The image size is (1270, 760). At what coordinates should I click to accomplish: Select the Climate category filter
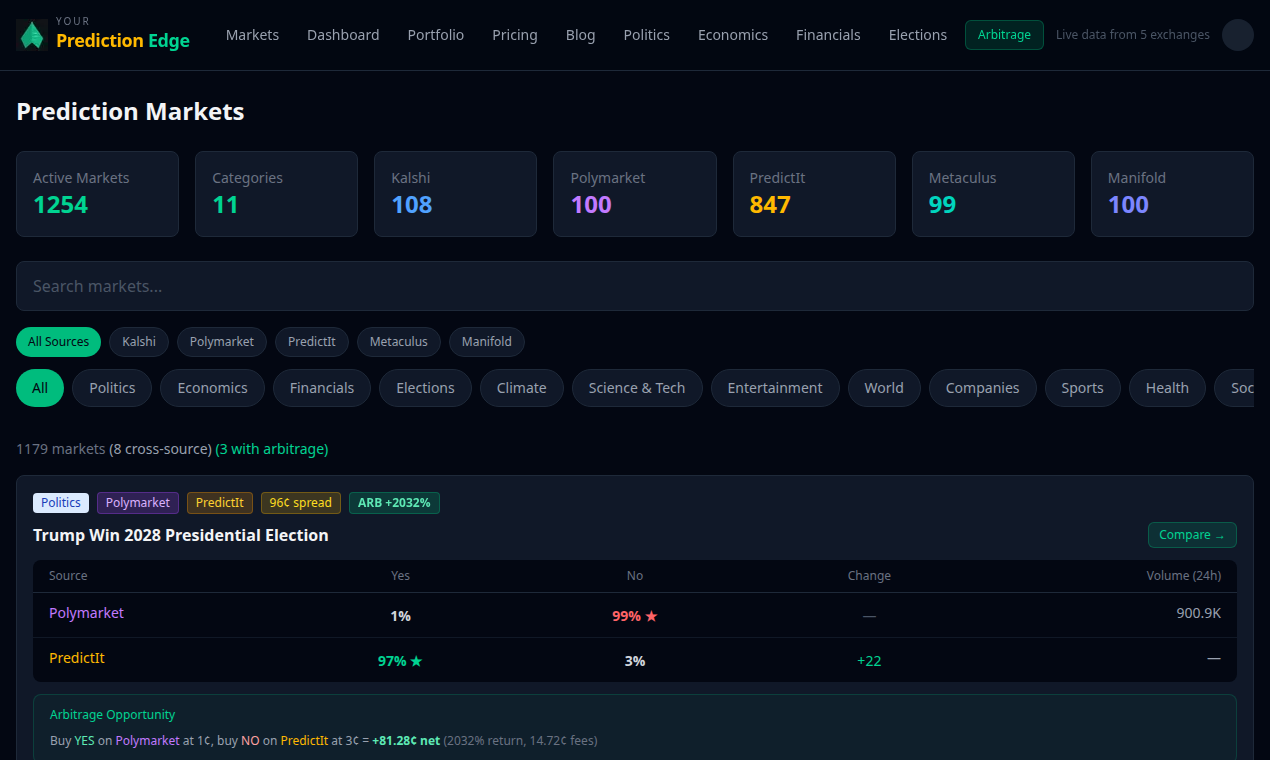(x=521, y=388)
